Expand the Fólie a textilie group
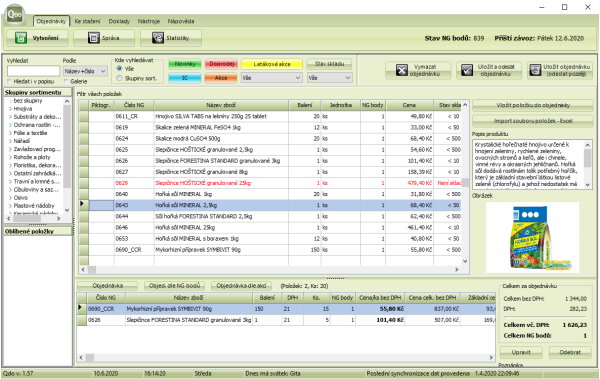The width and height of the screenshot is (600, 379). coord(10,133)
